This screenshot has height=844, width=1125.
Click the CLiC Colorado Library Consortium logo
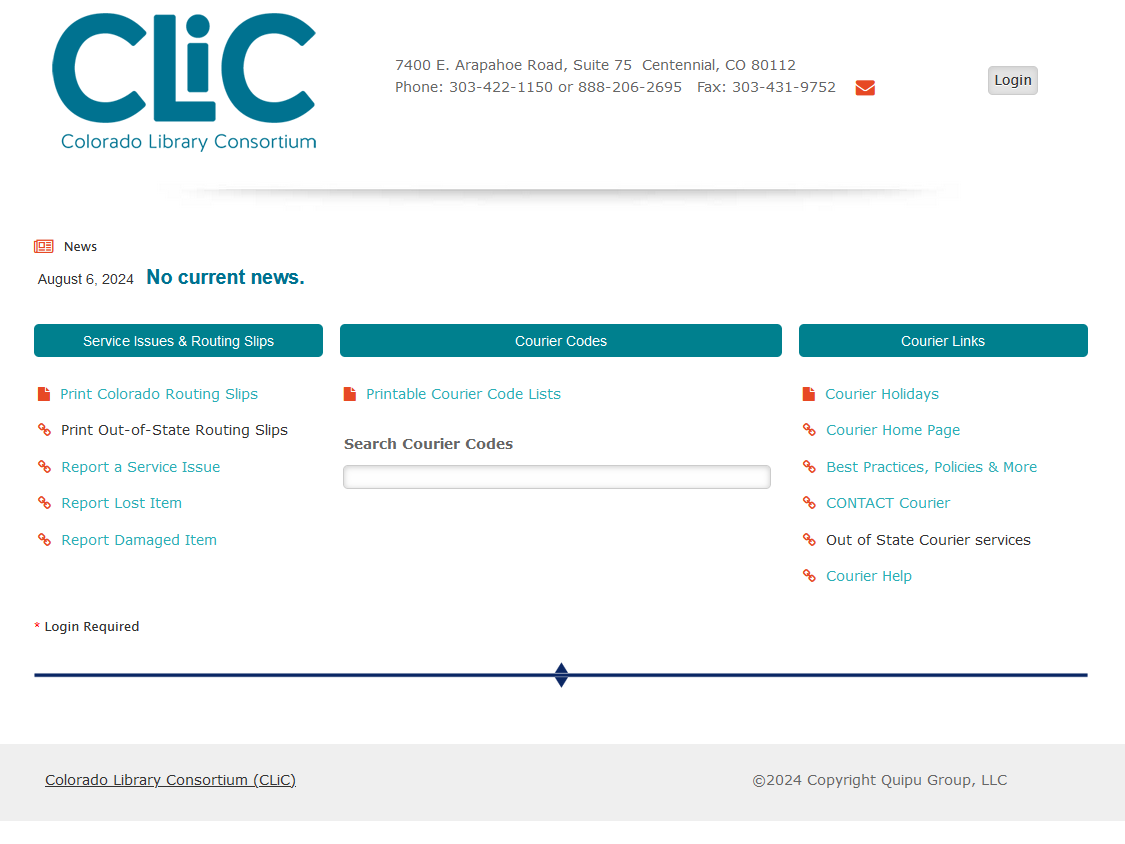tap(185, 82)
